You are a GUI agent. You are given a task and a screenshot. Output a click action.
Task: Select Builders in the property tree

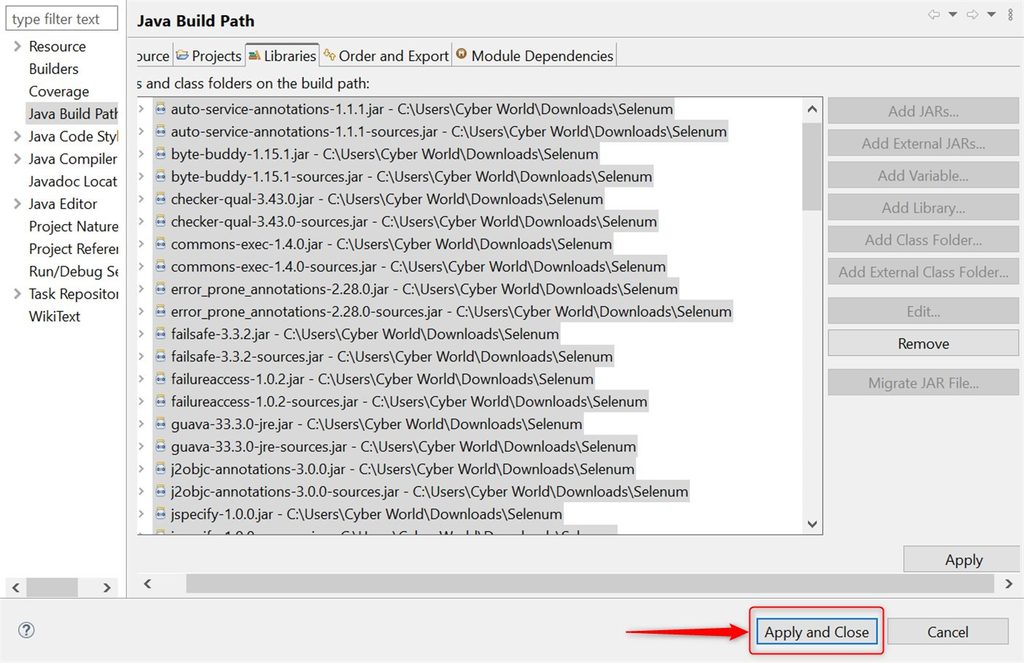click(x=54, y=69)
